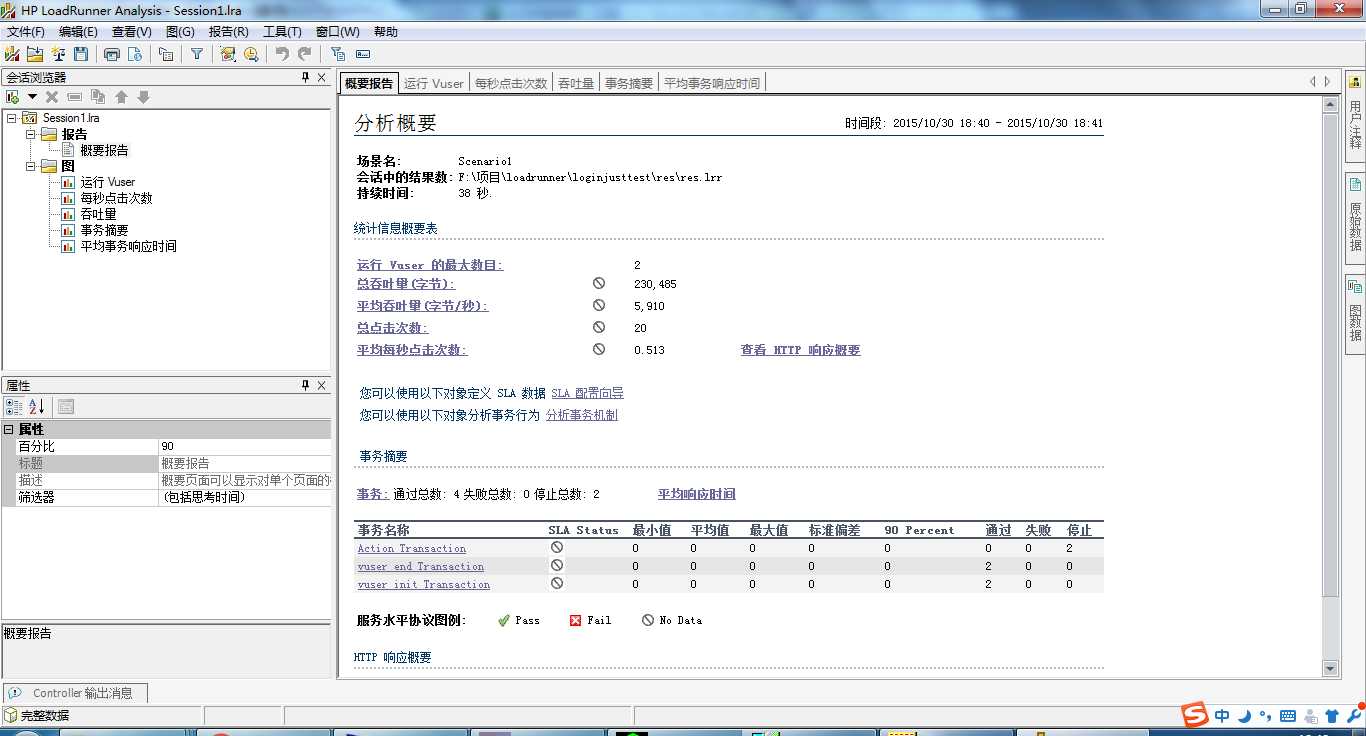Click the move item up arrow icon
Viewport: 1366px width, 736px height.
tap(121, 97)
